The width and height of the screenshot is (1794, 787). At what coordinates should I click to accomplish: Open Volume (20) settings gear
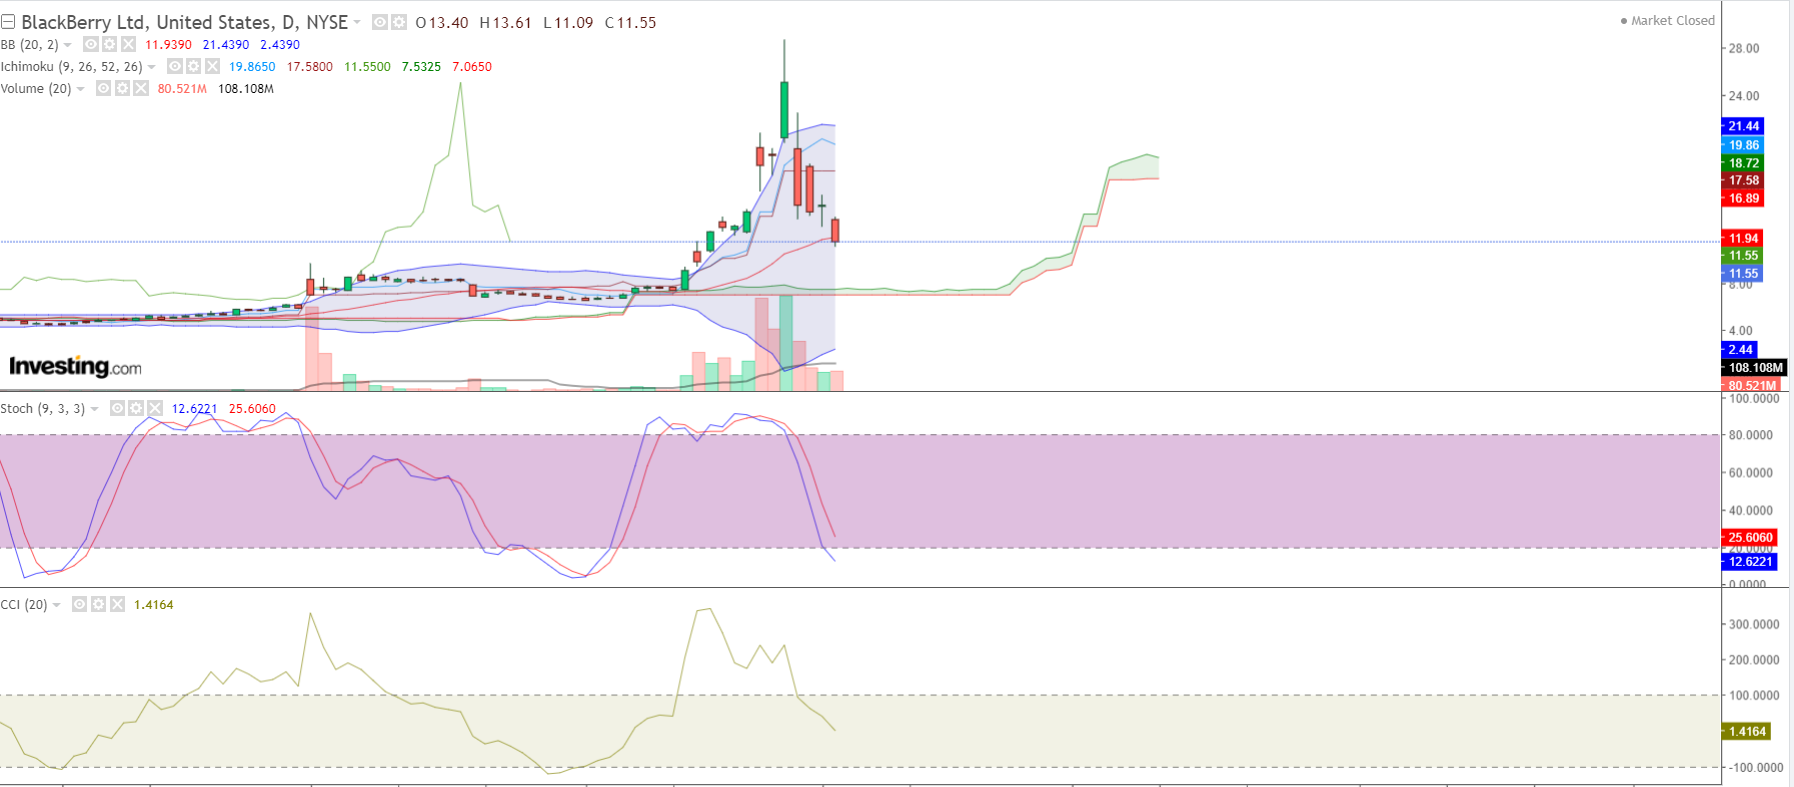pos(122,89)
